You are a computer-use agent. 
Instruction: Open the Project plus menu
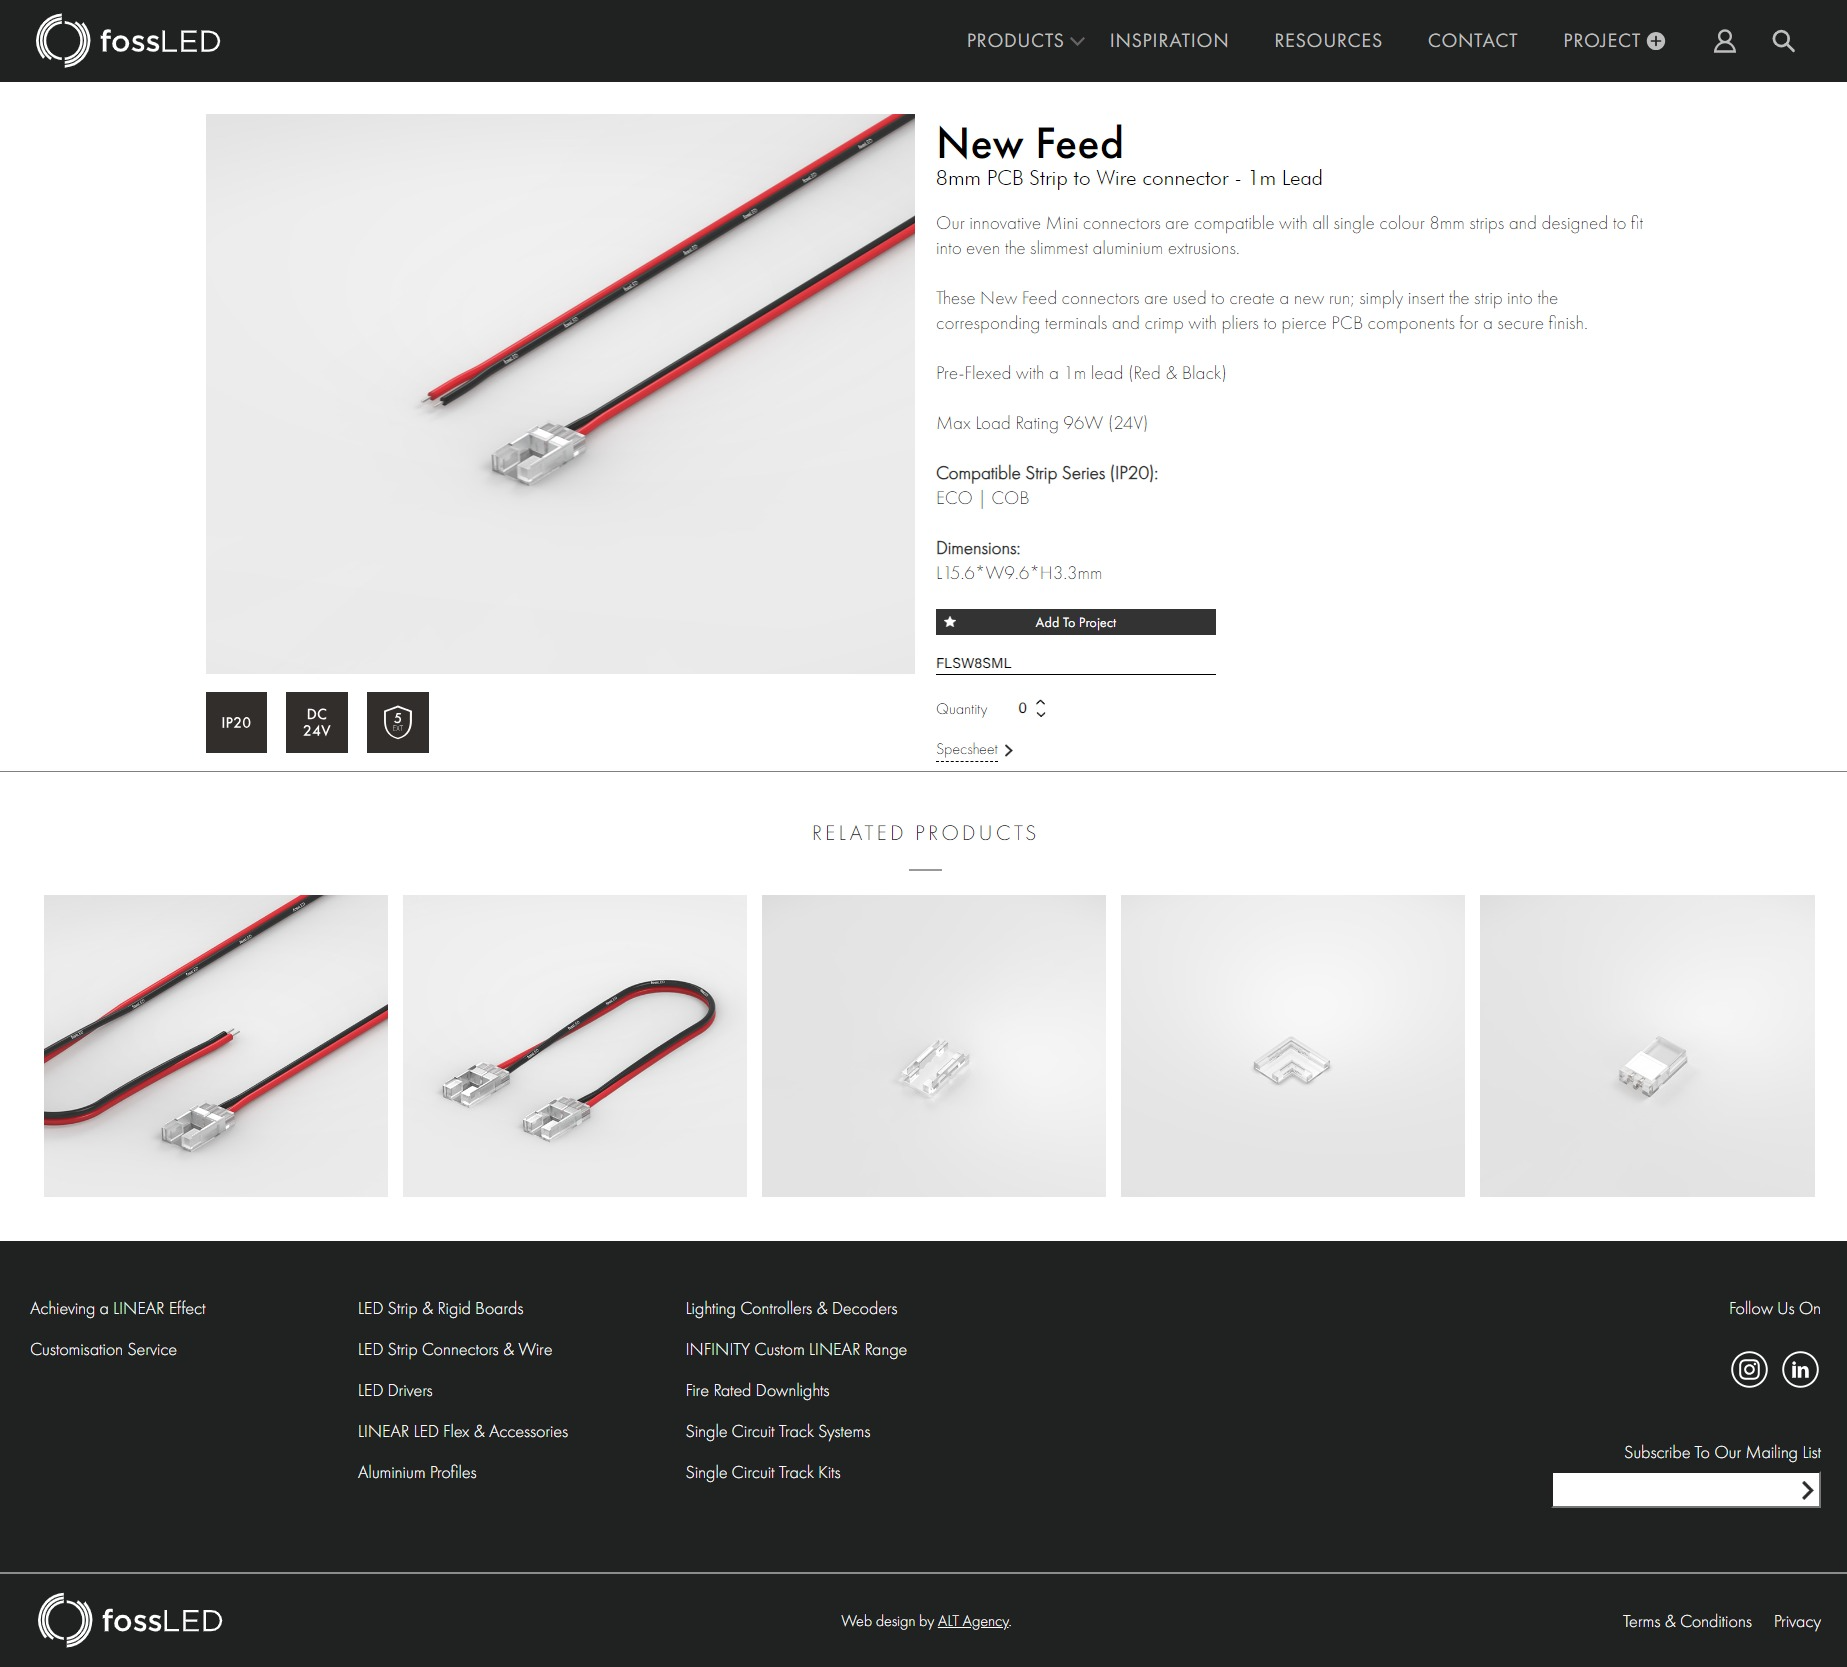pos(1613,41)
